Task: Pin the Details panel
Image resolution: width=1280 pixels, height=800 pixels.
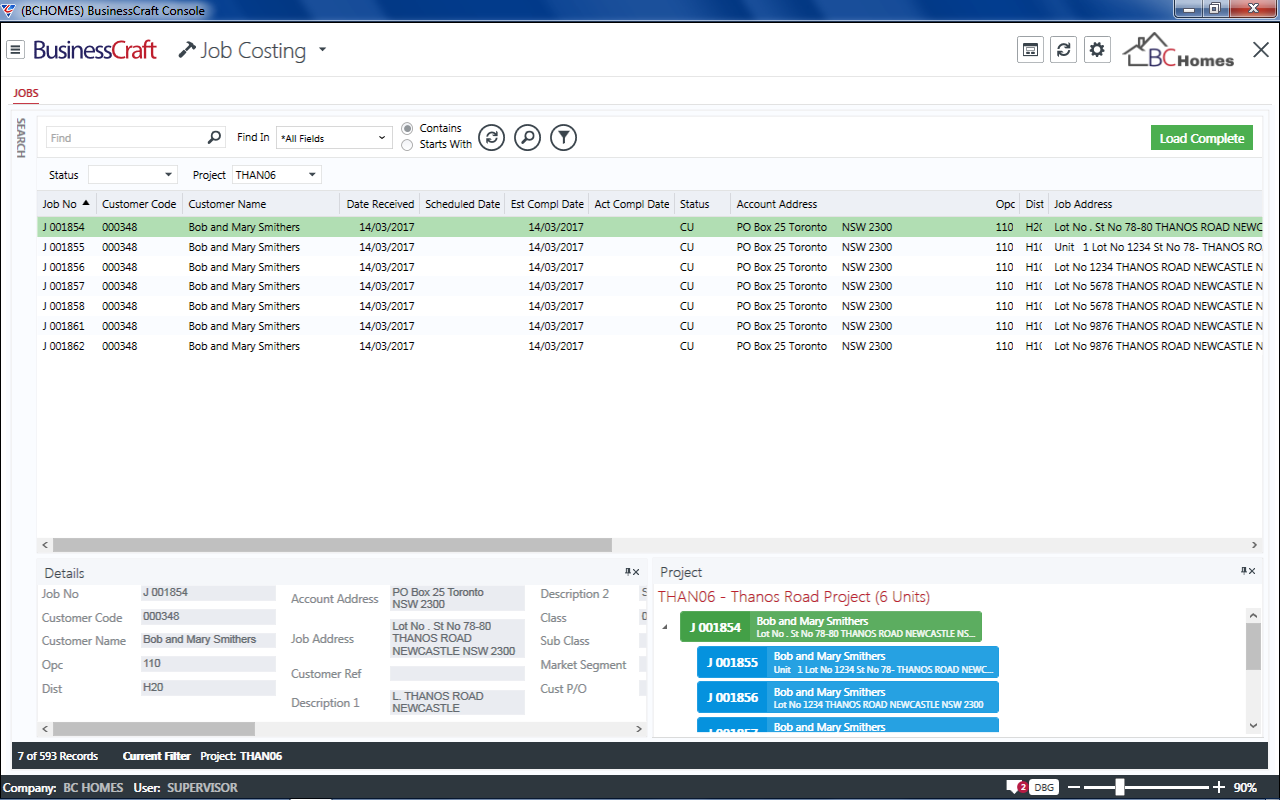Action: [x=628, y=572]
